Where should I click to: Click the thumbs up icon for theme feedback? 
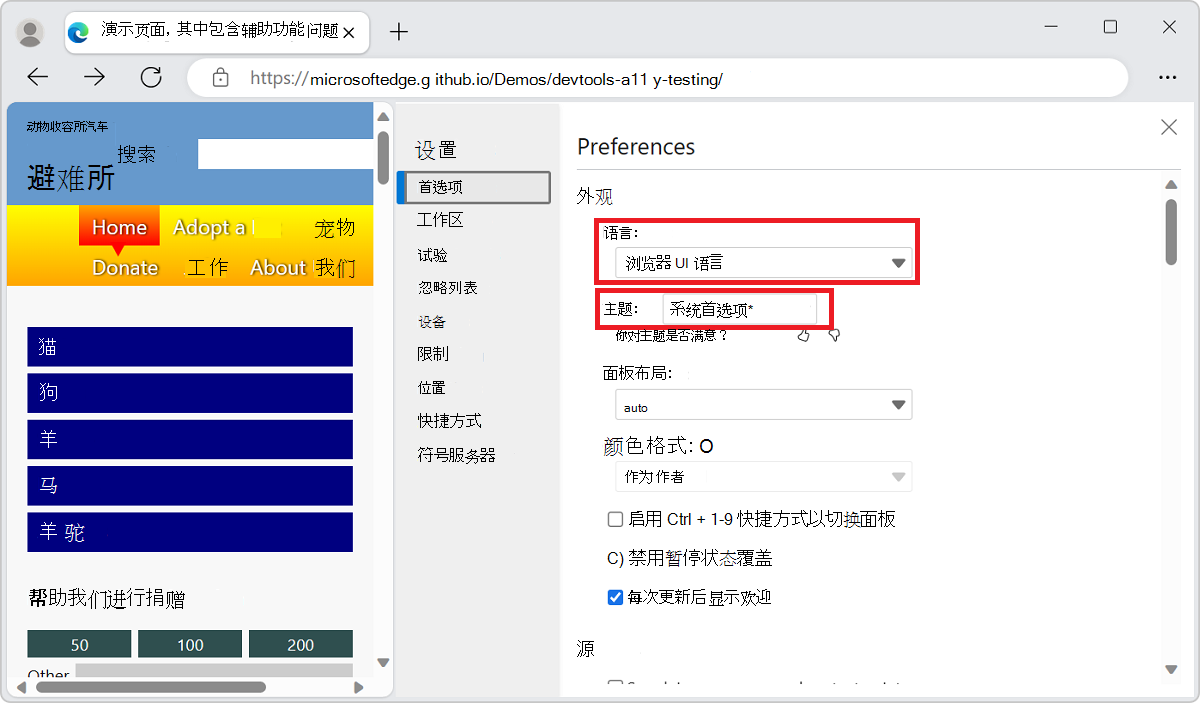[803, 335]
